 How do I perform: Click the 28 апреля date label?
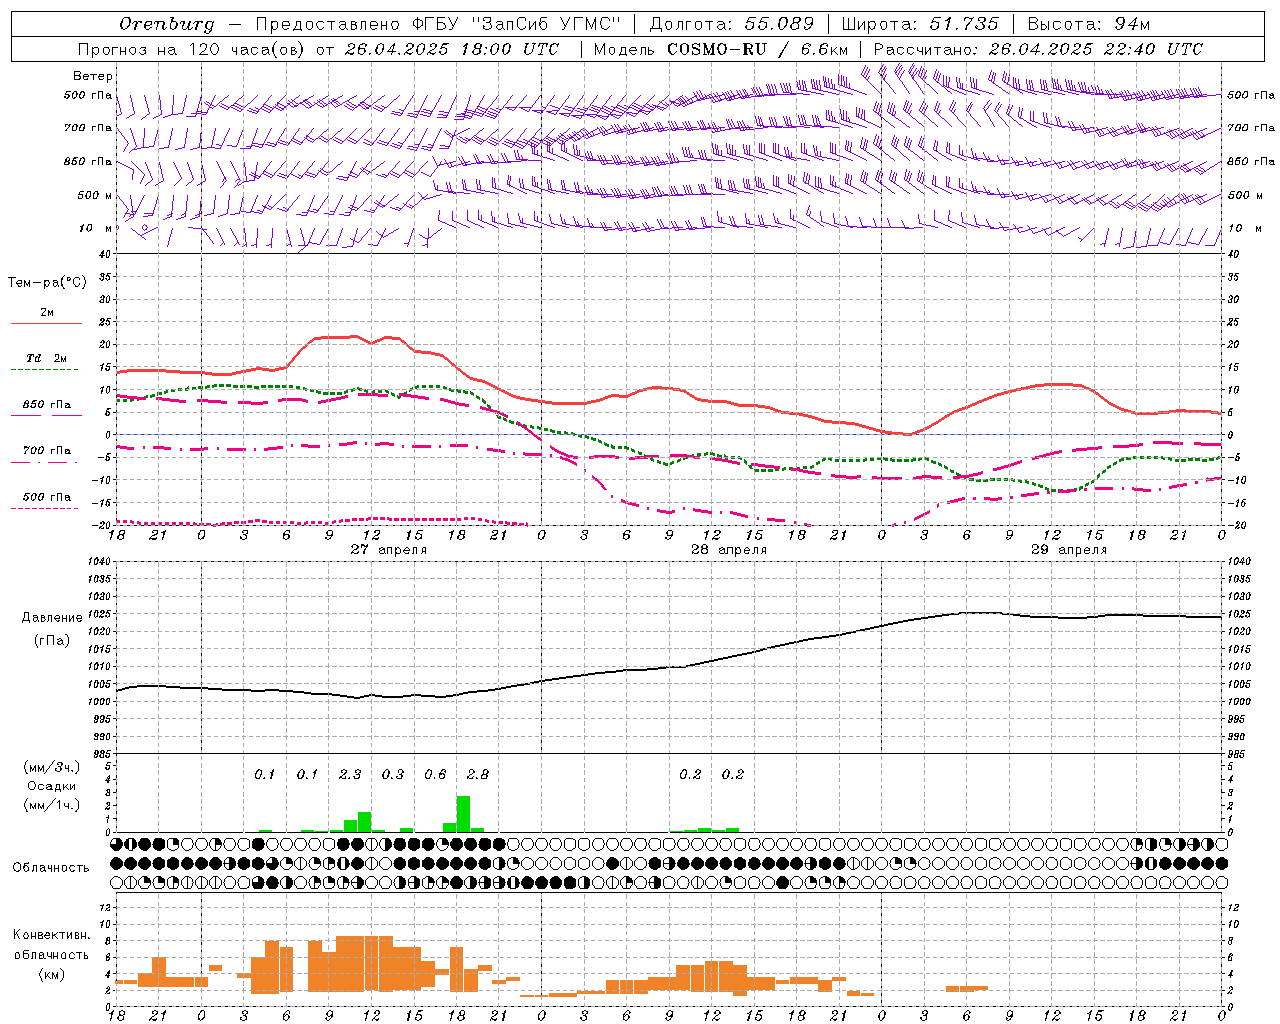tap(729, 549)
